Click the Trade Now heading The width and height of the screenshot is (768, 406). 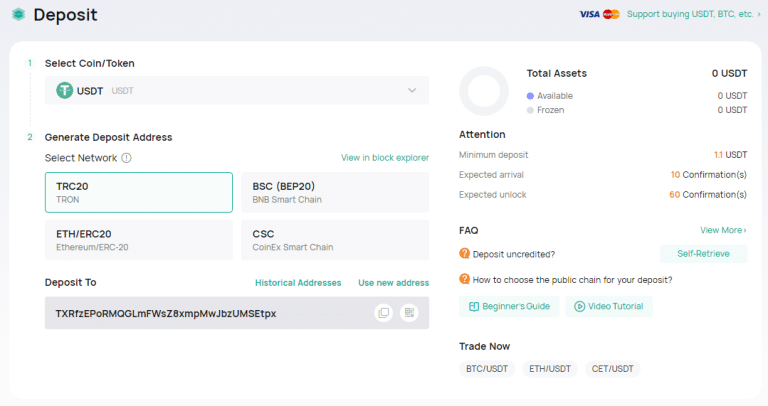coord(484,346)
